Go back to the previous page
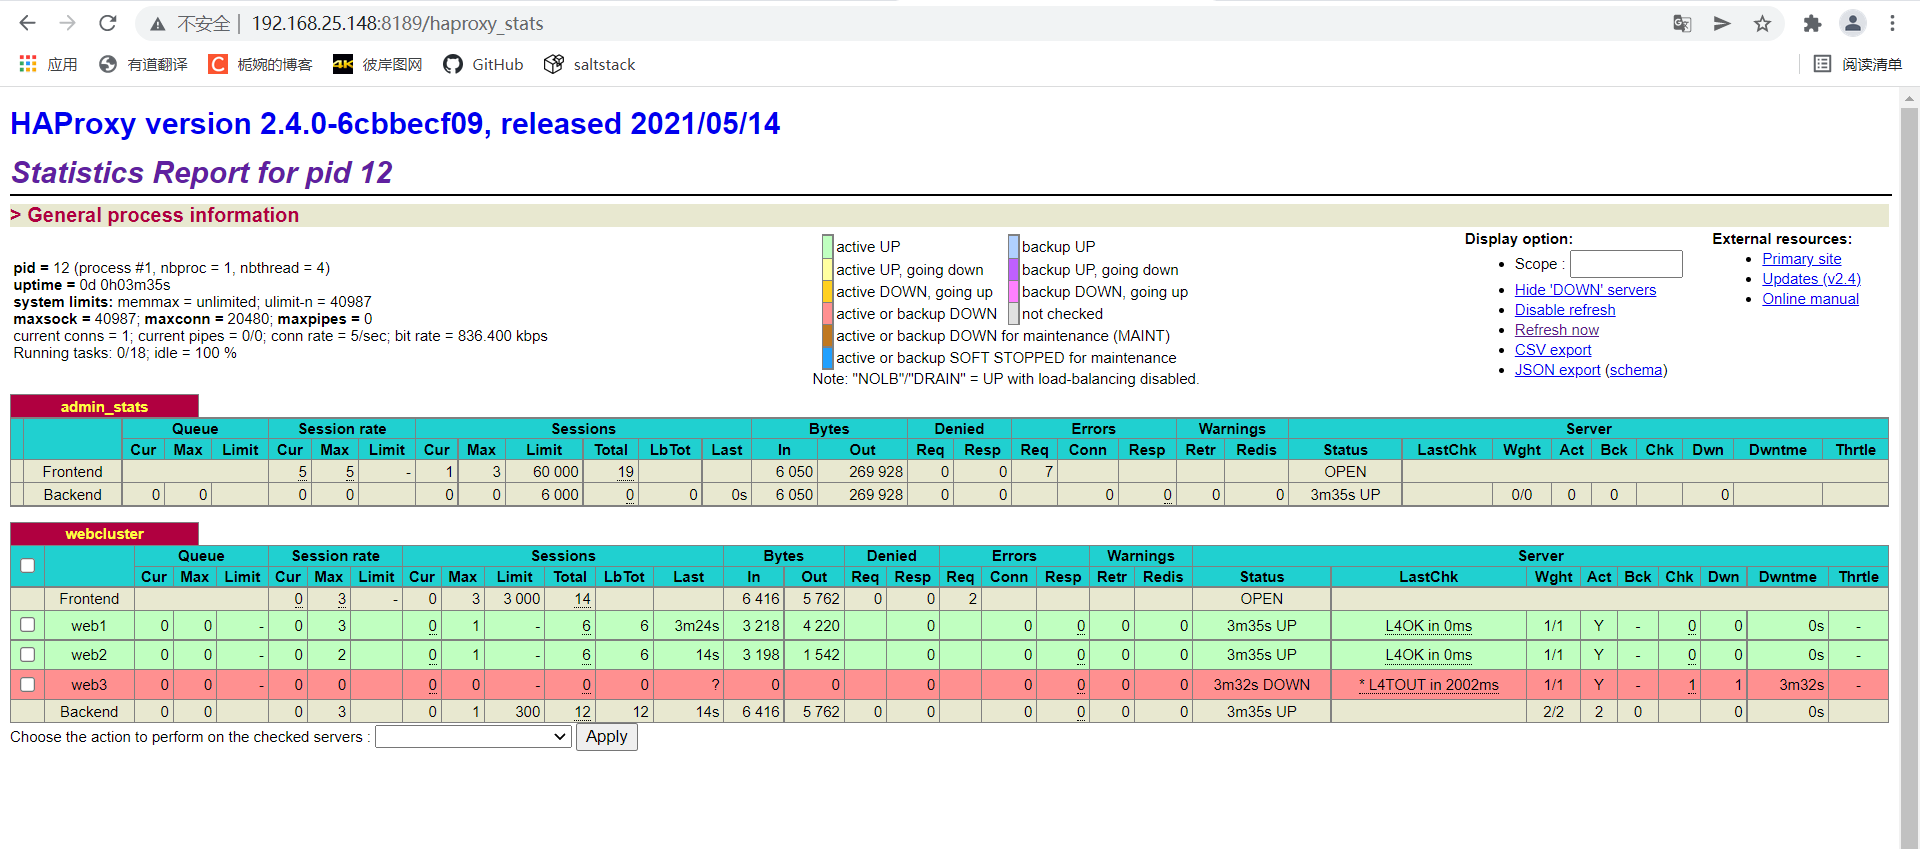The height and width of the screenshot is (849, 1920). click(x=27, y=23)
